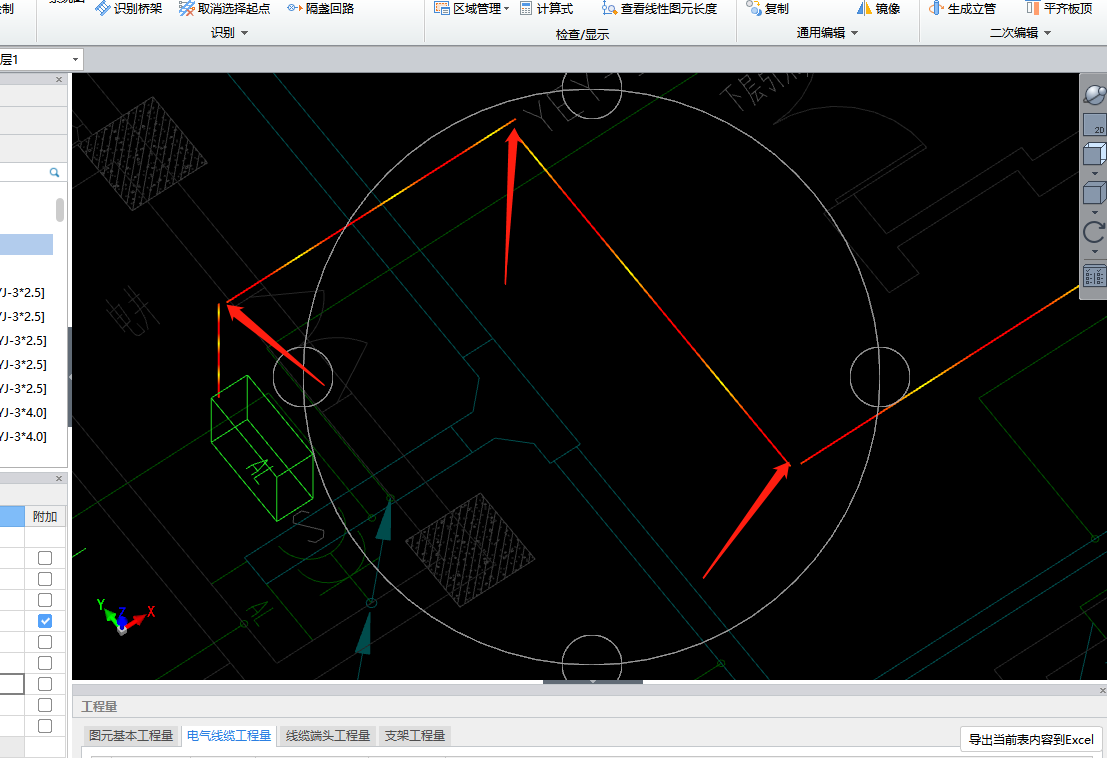Tick the second 附加 checkbox from the top
This screenshot has height=758, width=1107.
tap(45, 579)
